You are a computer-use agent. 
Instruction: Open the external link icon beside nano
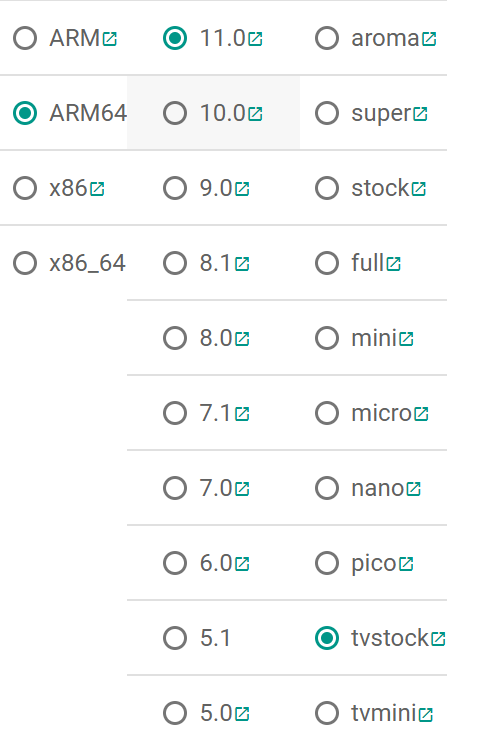click(x=414, y=489)
